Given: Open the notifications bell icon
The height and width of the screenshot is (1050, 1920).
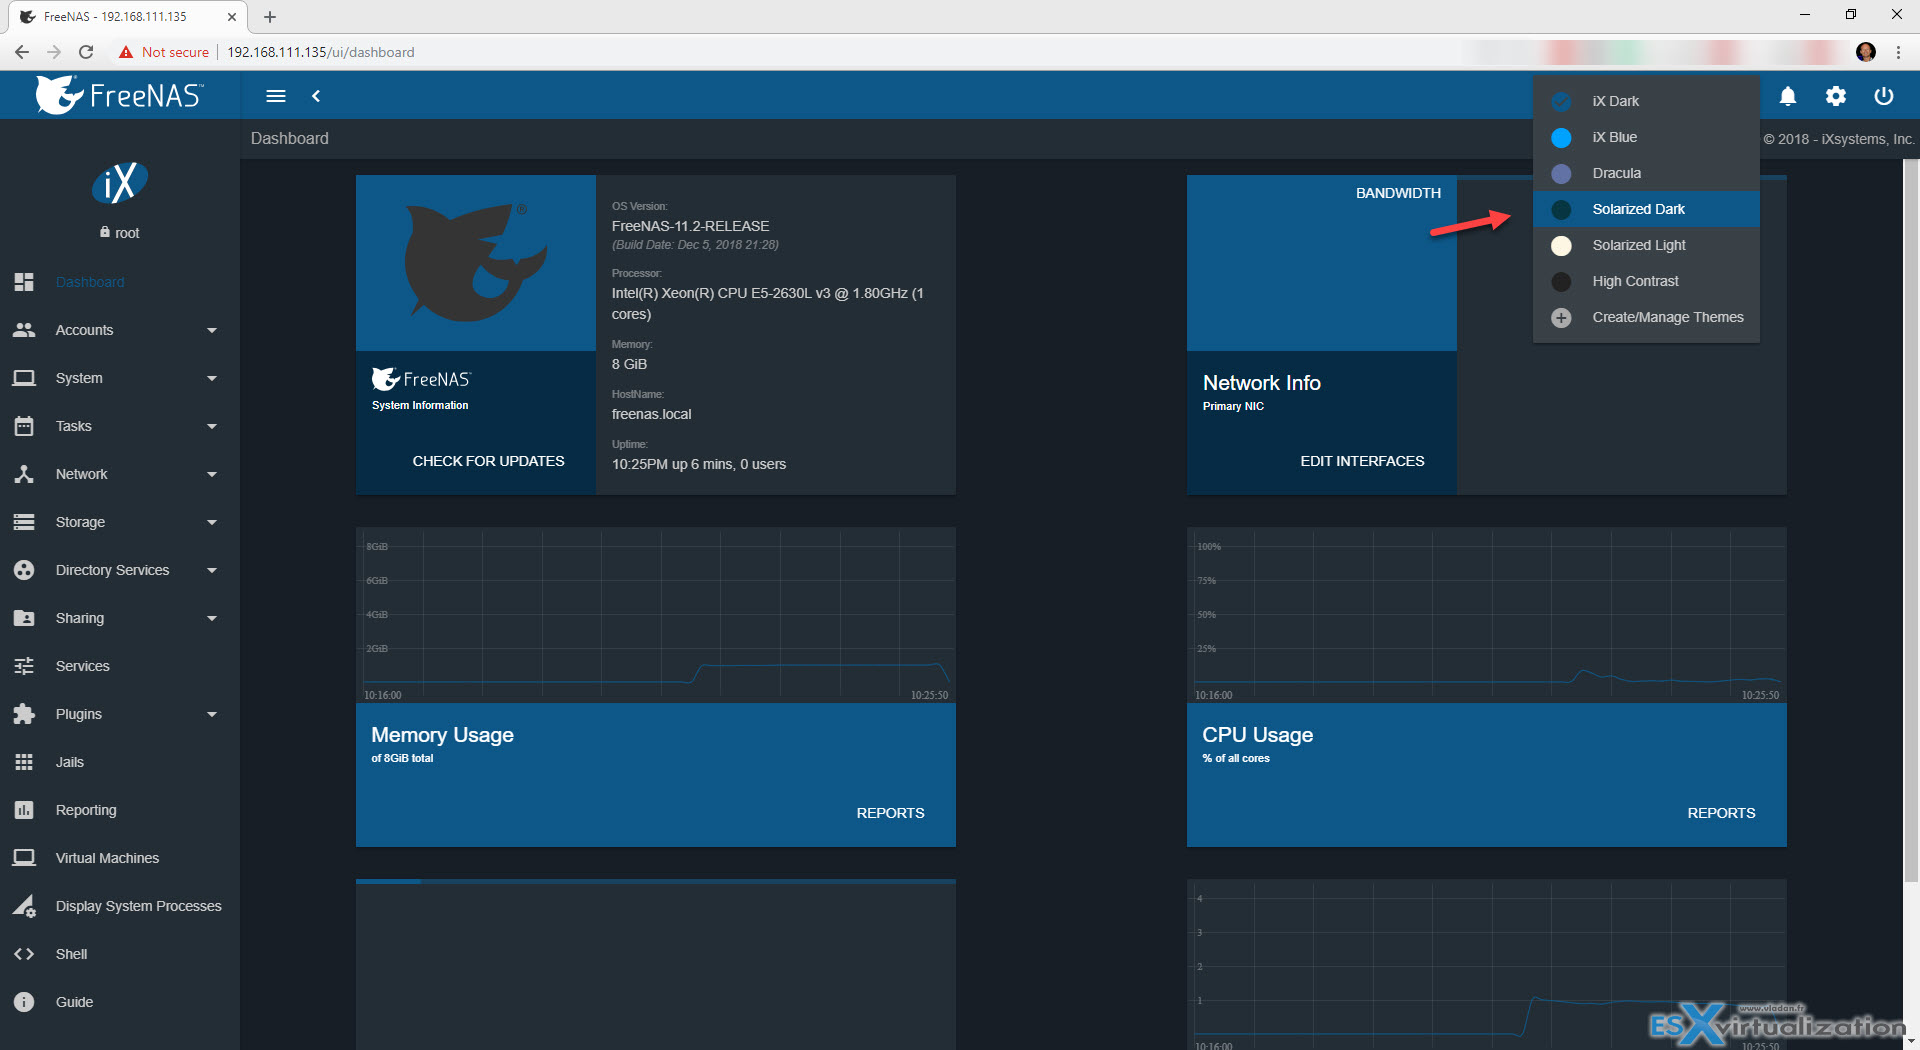Looking at the screenshot, I should tap(1788, 96).
